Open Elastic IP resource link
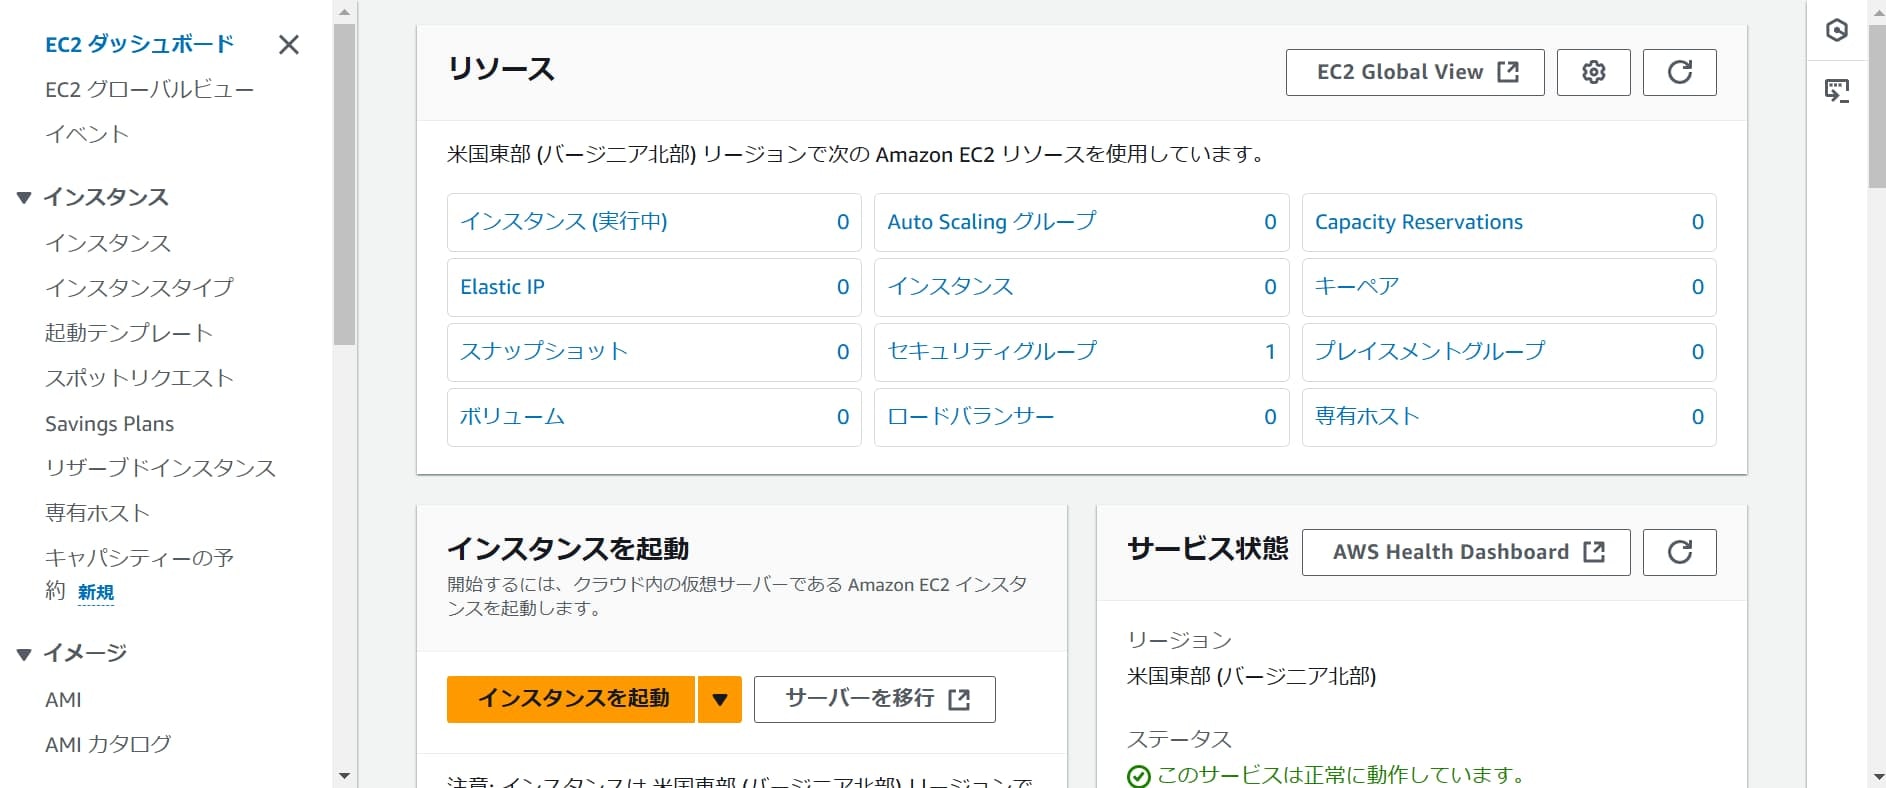 [502, 287]
